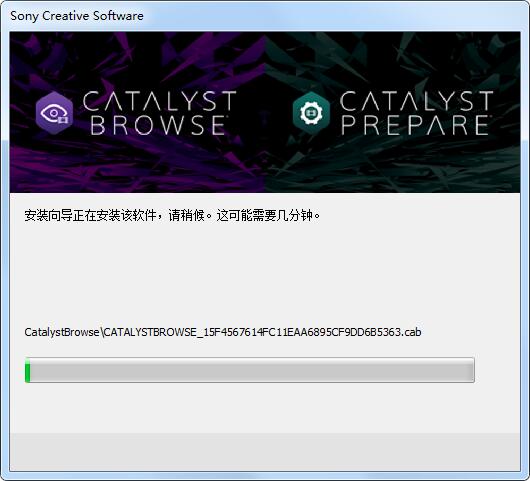The image size is (530, 481).
Task: Click the Sony Creative Software window title
Action: (x=77, y=16)
